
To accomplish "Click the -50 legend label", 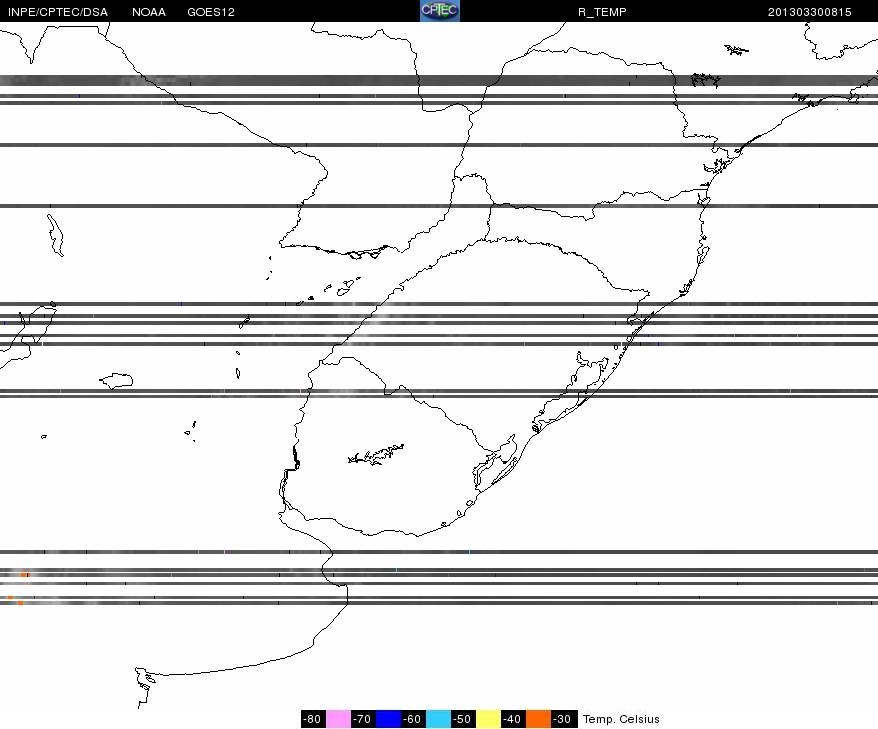I will (x=463, y=719).
